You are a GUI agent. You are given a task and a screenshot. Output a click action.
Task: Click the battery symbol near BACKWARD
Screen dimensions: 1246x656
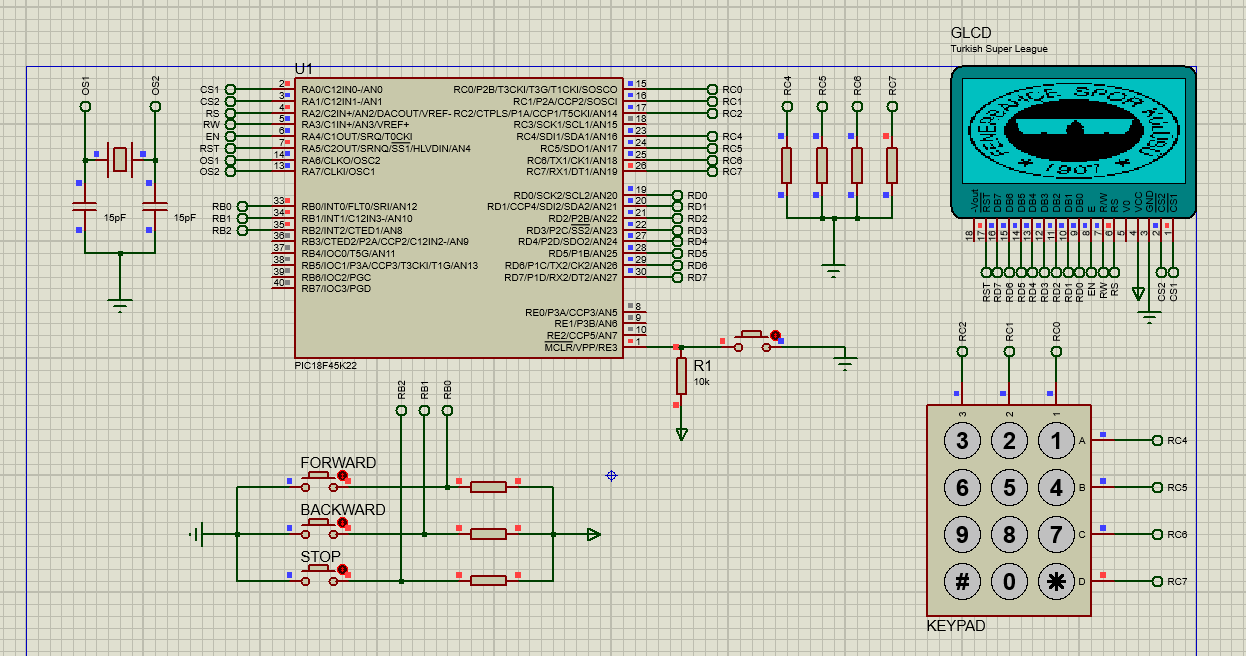coord(198,534)
